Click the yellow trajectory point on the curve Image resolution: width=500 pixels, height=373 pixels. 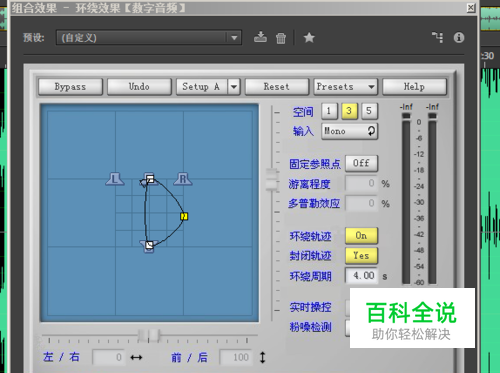[184, 216]
